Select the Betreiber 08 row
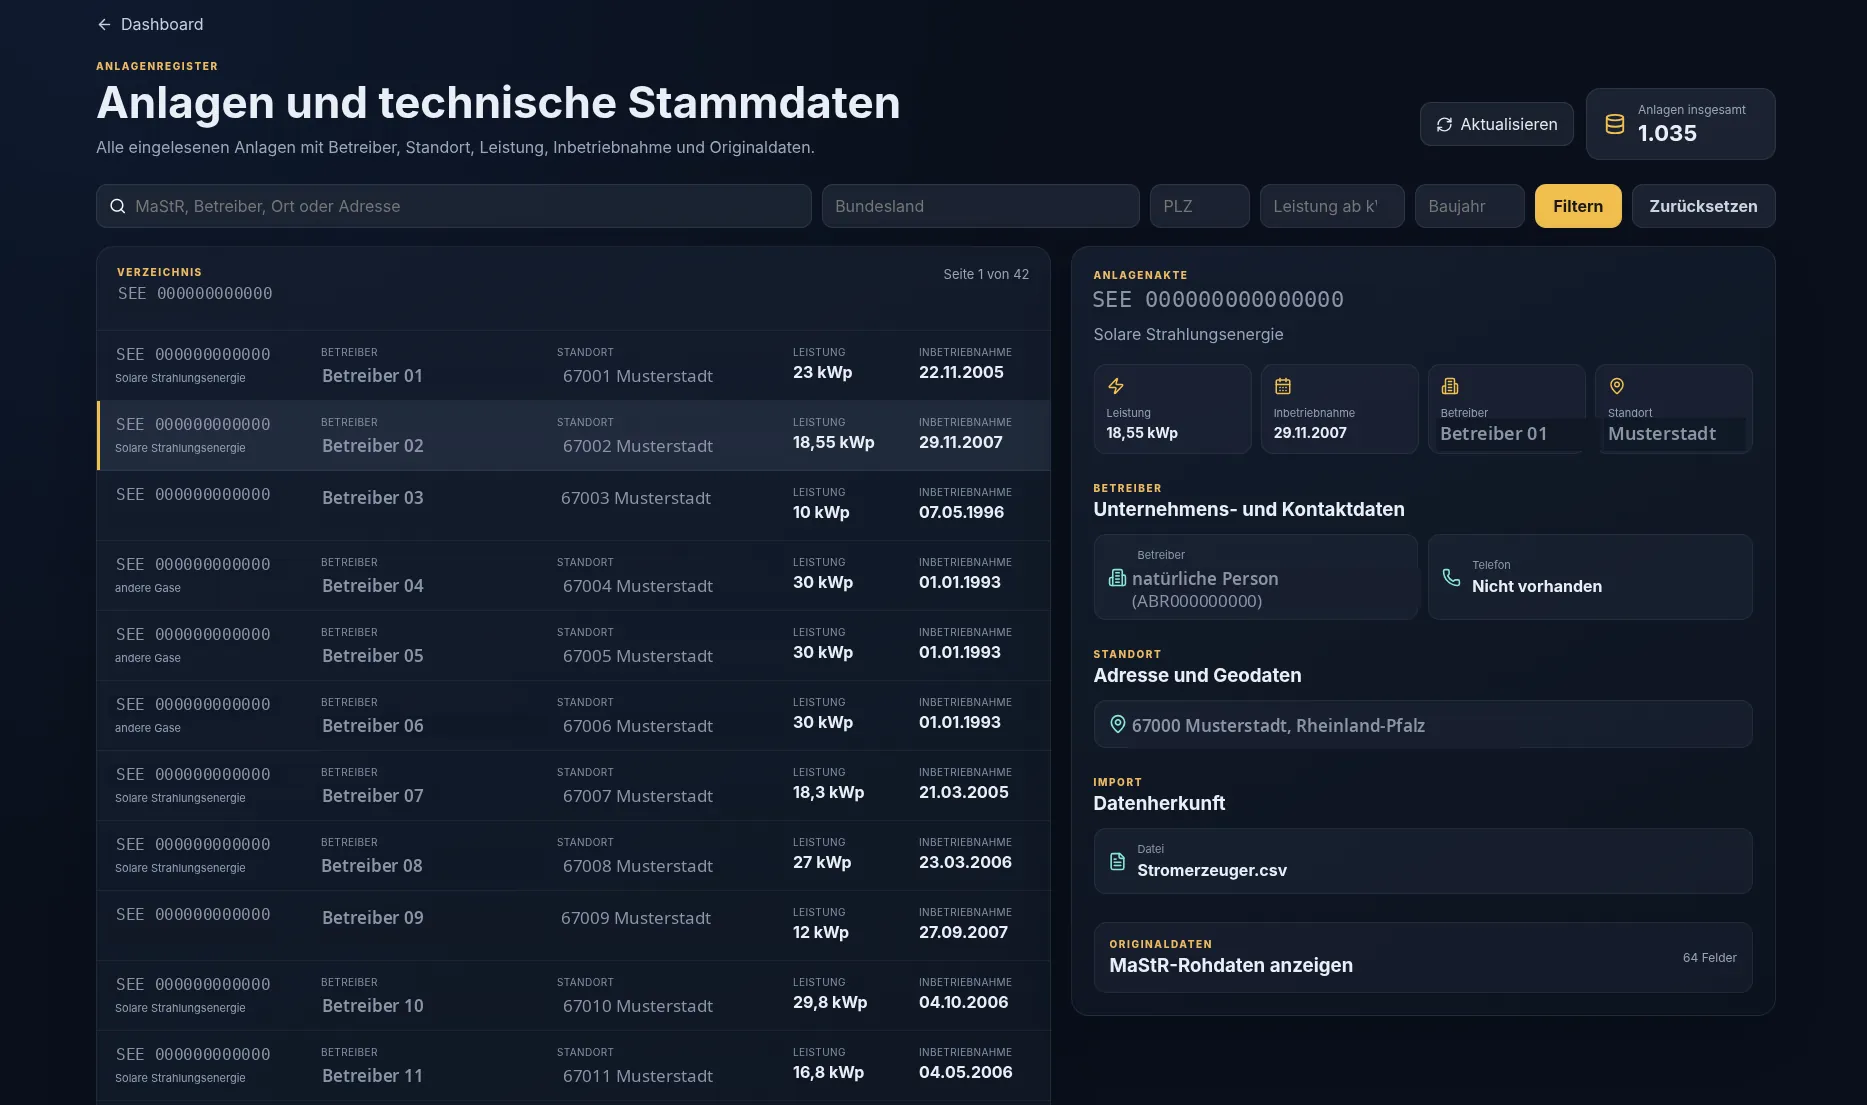 (573, 856)
